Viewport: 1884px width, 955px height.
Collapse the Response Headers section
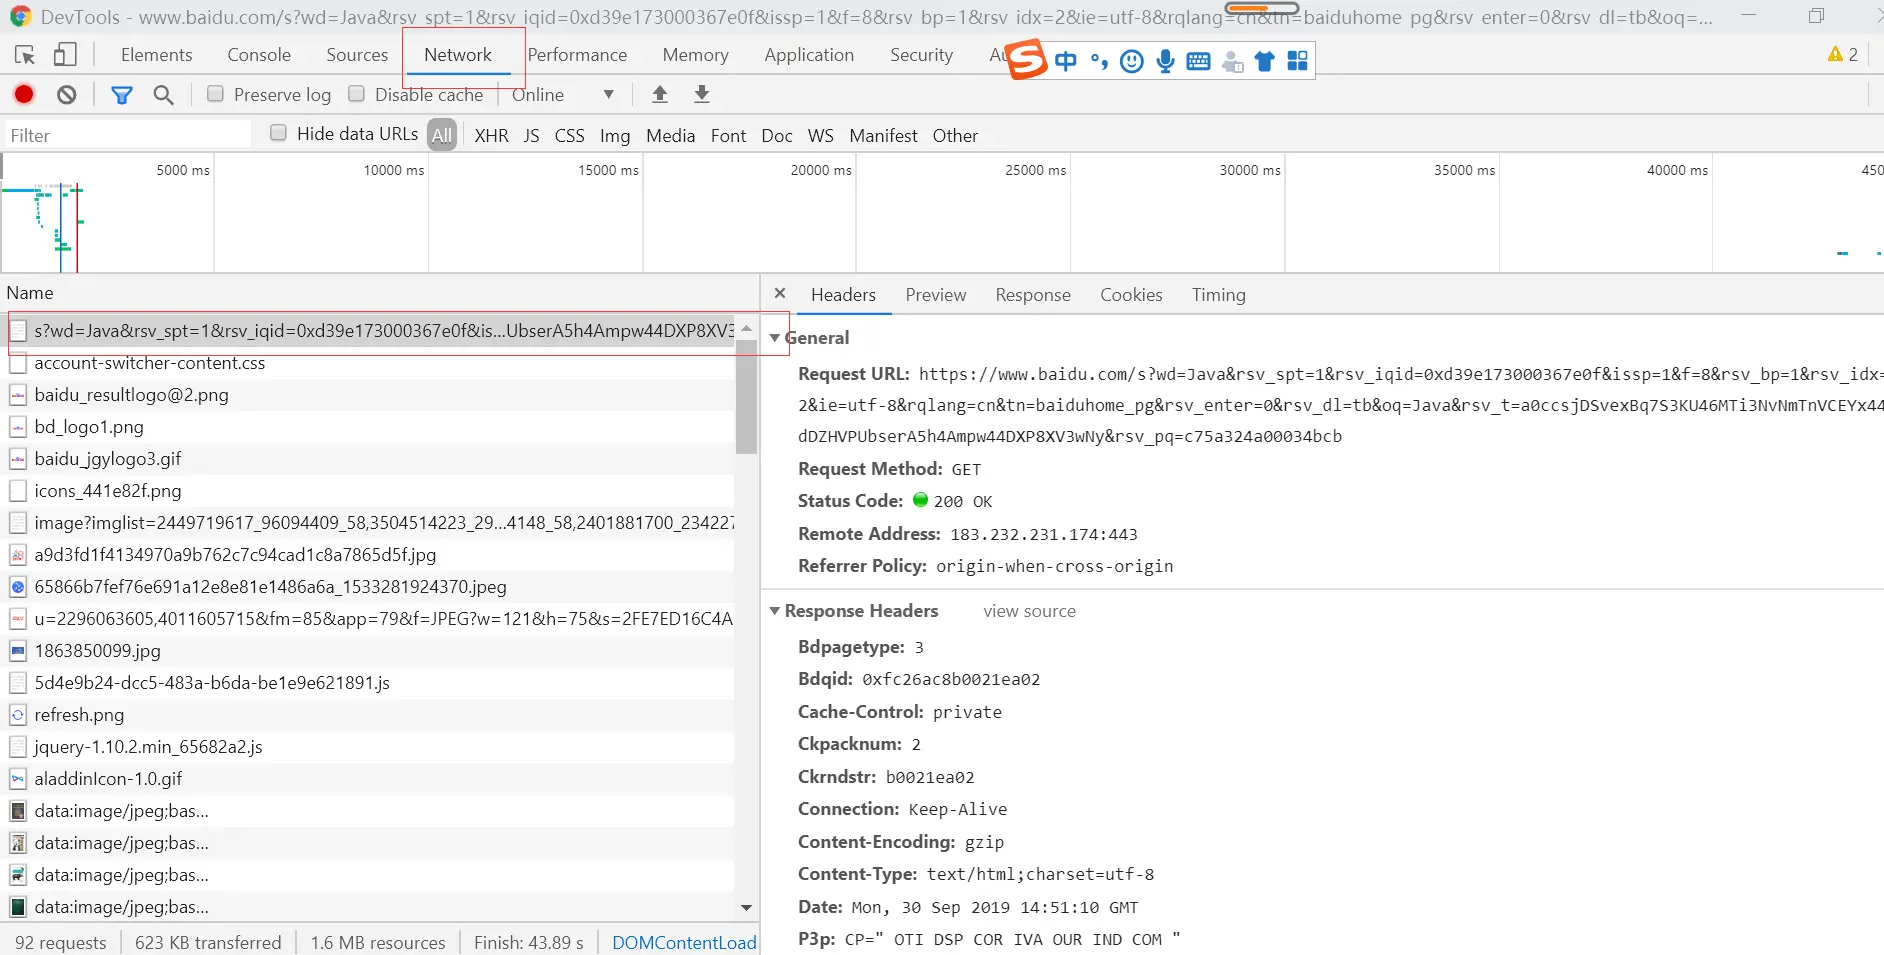(775, 611)
